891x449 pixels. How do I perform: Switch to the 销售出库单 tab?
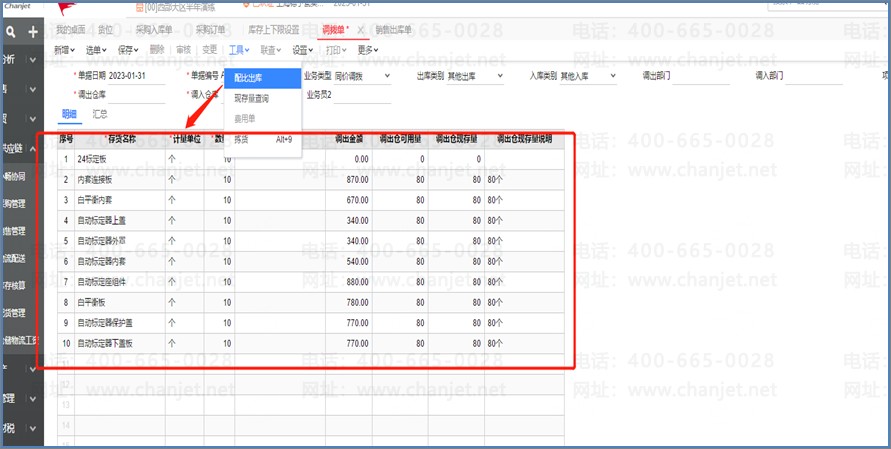[394, 30]
